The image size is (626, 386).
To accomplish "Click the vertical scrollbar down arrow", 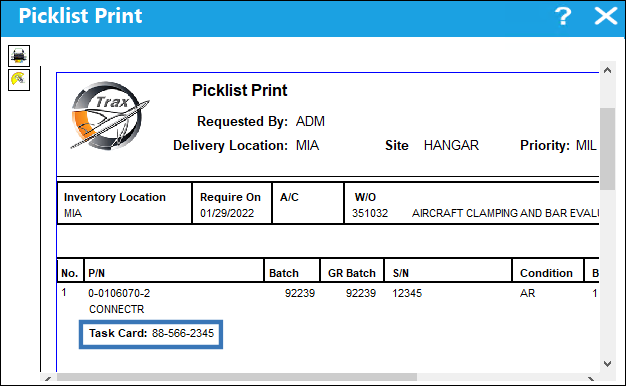I will point(608,364).
